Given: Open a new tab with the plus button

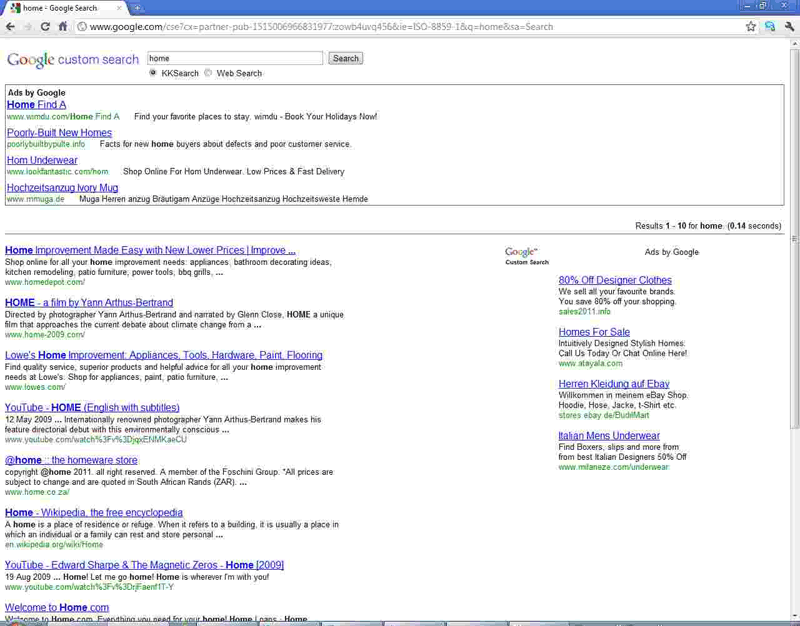Looking at the screenshot, I should point(138,8).
